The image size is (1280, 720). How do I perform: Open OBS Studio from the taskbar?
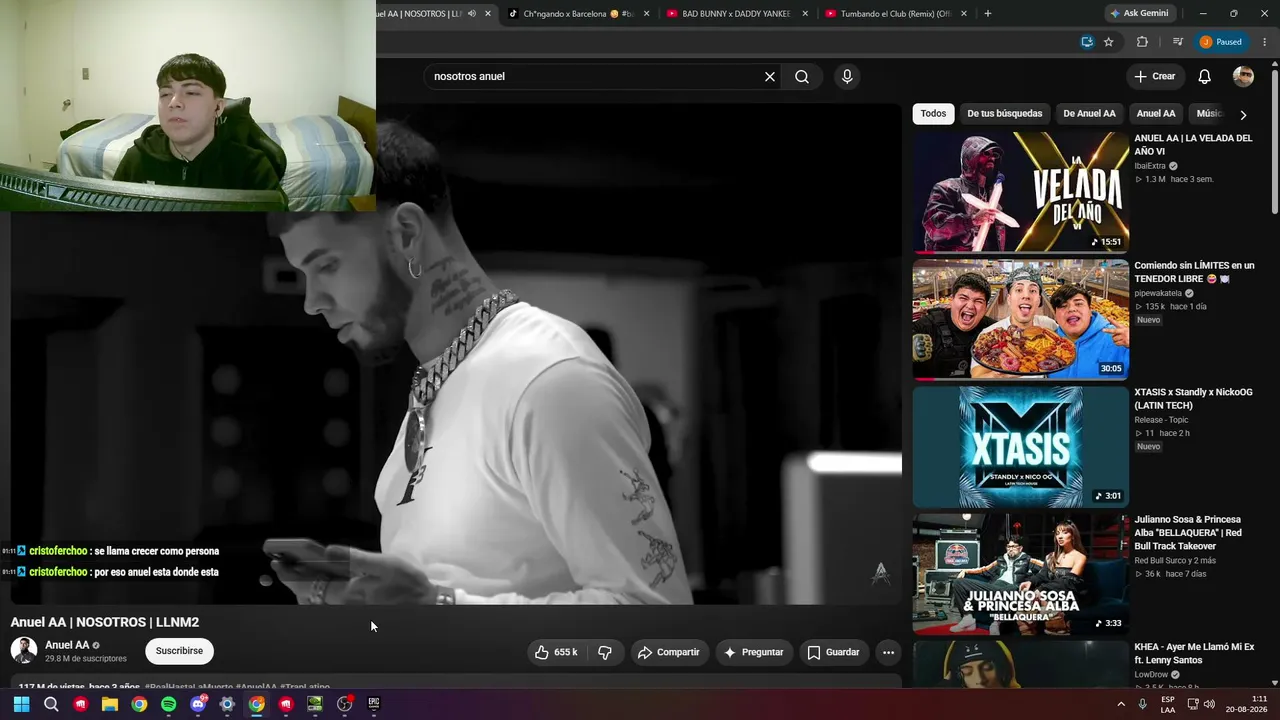(x=345, y=704)
